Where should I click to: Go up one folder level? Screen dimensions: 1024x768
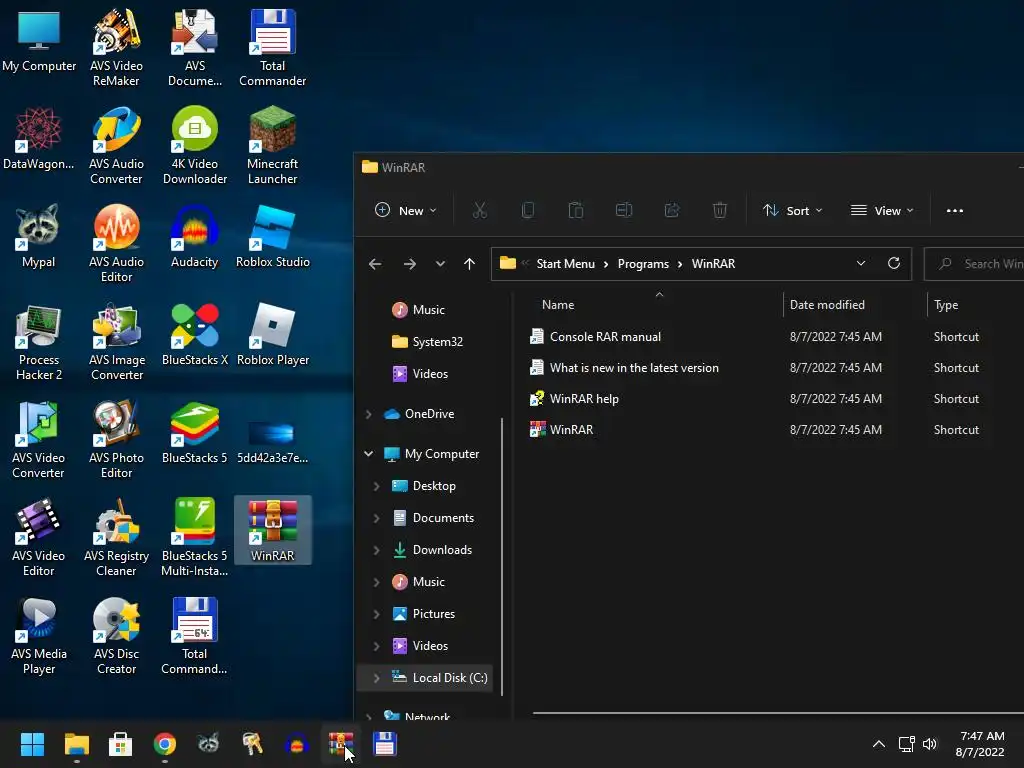470,264
